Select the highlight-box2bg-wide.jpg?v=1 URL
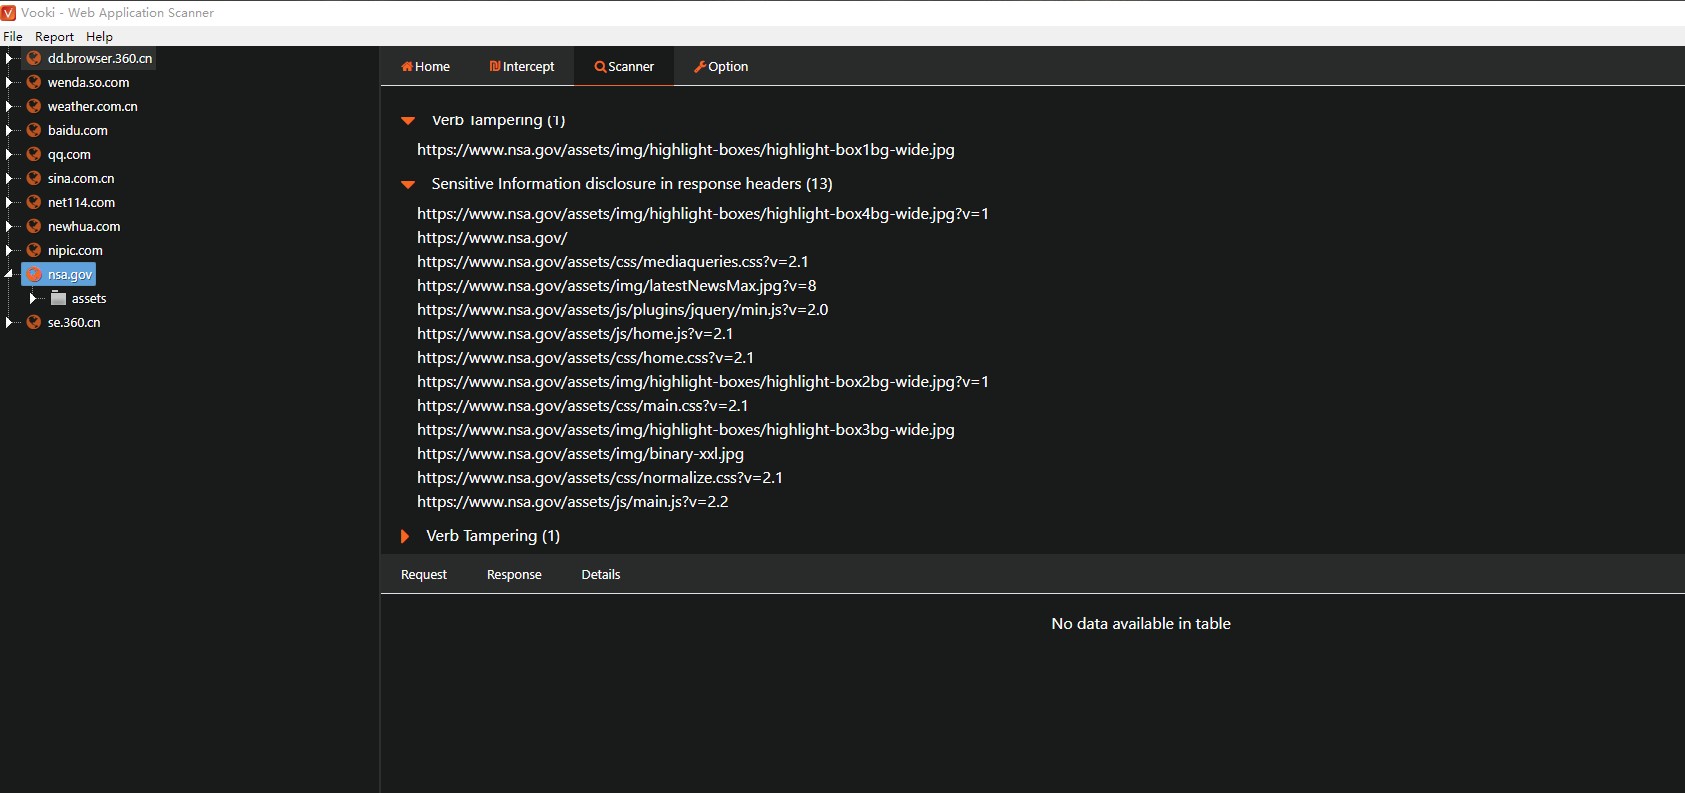 (x=703, y=382)
